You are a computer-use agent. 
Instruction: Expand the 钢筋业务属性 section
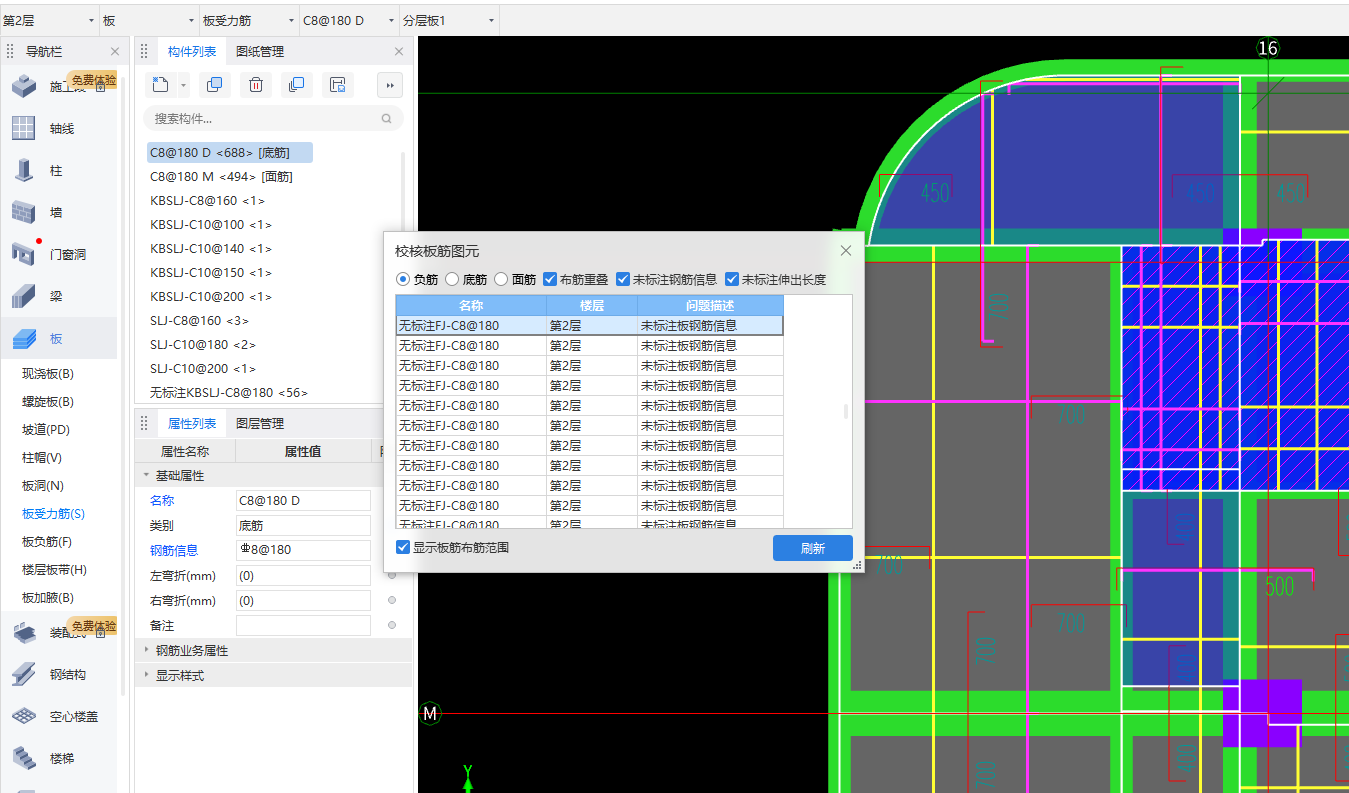point(147,650)
